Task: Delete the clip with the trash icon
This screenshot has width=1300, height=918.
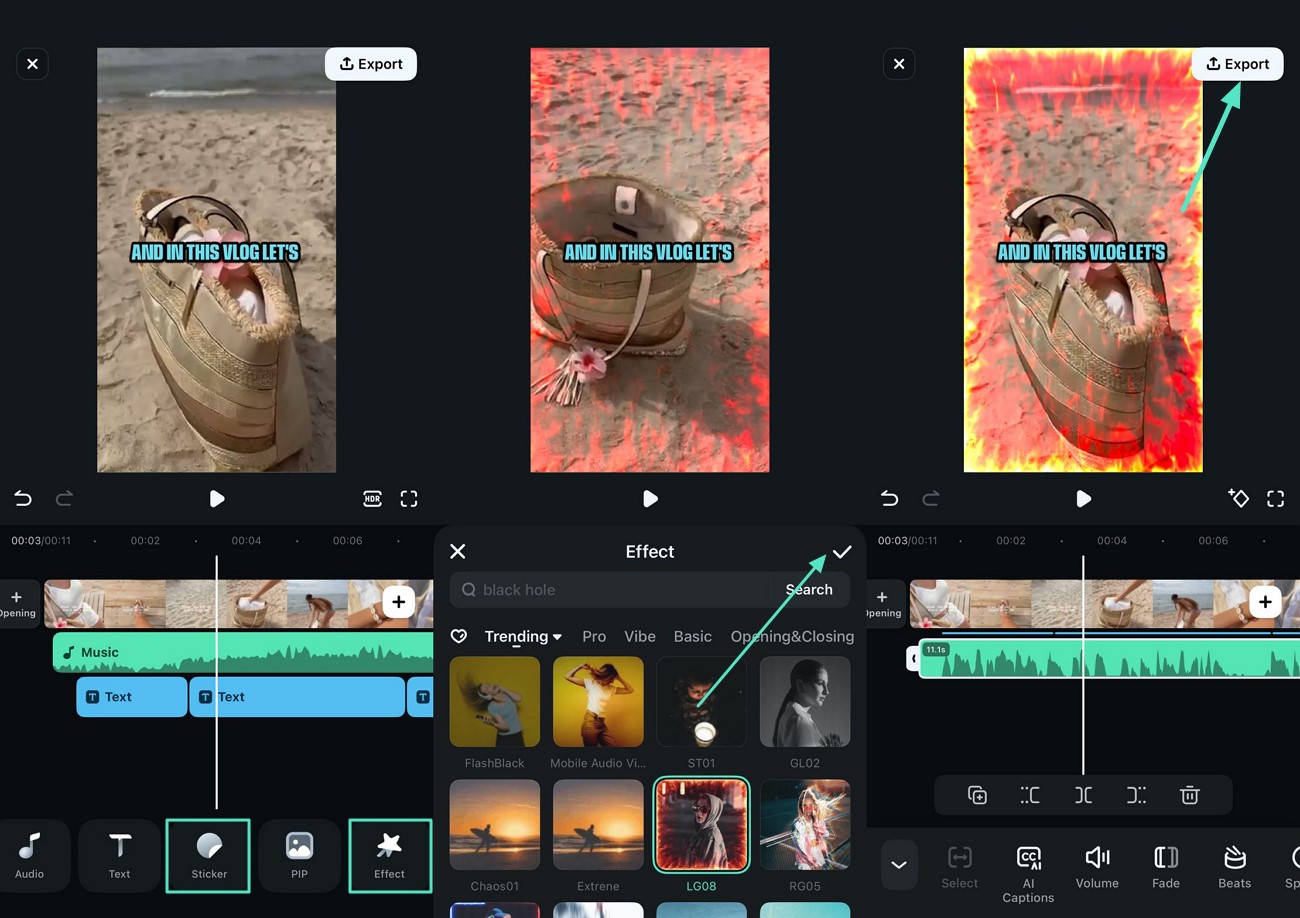Action: coord(1189,795)
